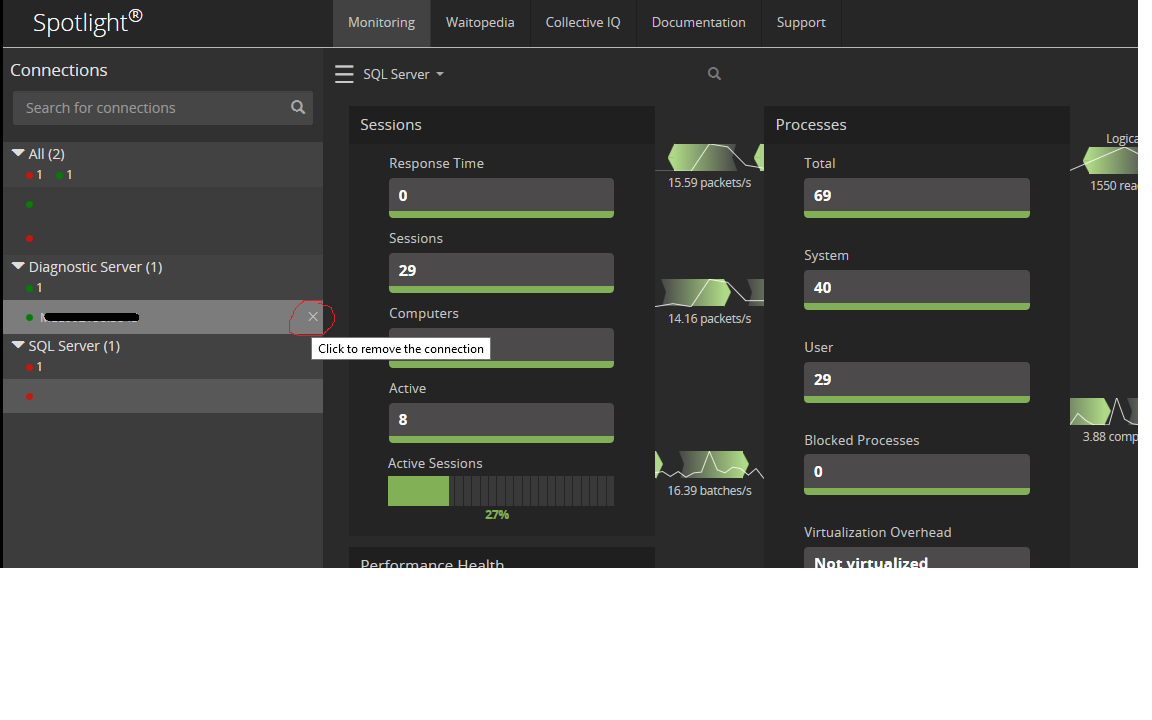
Task: Open the Documentation tab
Action: pos(698,23)
